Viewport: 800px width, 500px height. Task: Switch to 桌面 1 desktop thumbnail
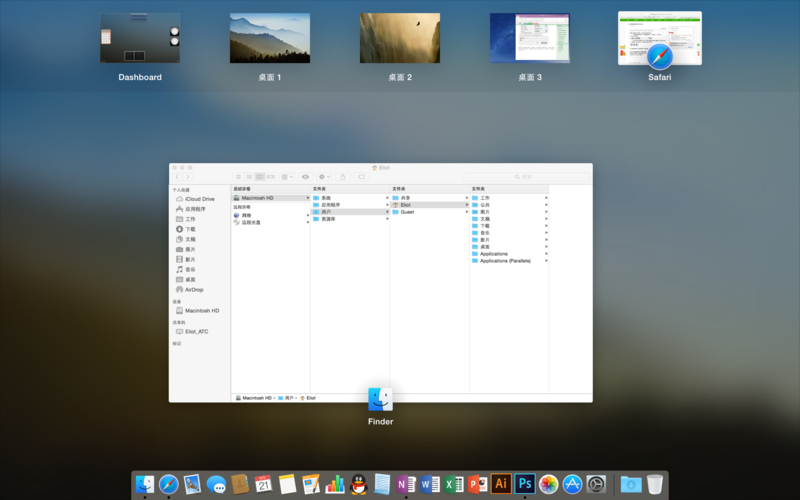(x=270, y=38)
